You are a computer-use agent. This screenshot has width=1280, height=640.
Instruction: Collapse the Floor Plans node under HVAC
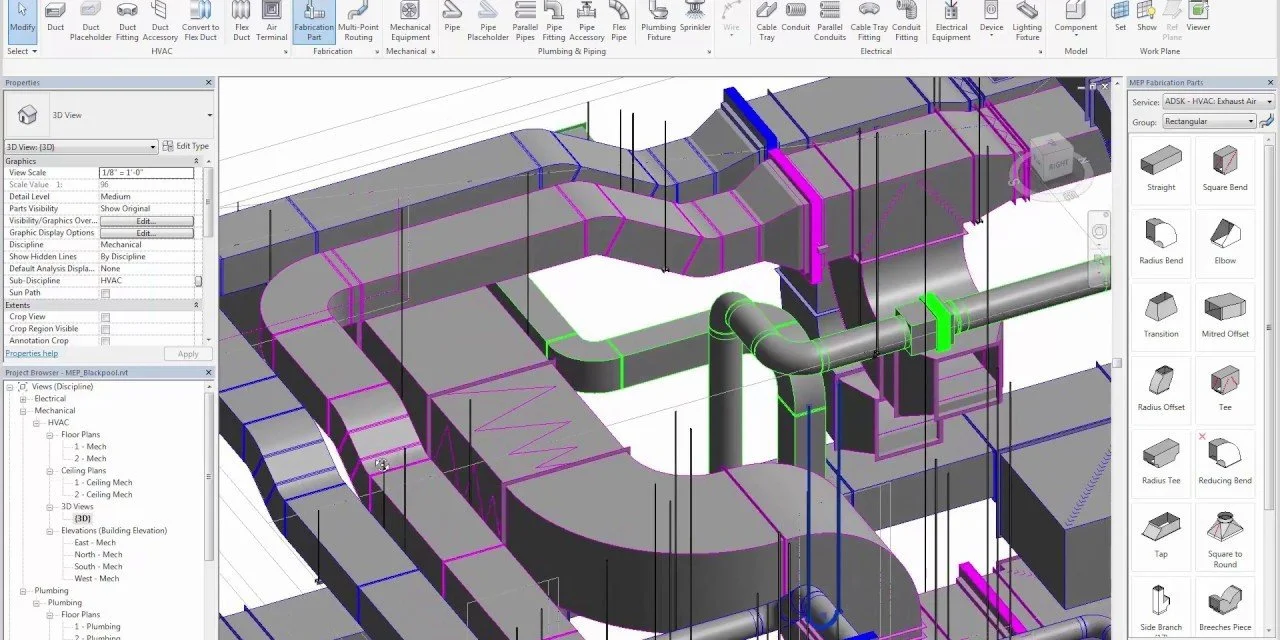[50, 434]
